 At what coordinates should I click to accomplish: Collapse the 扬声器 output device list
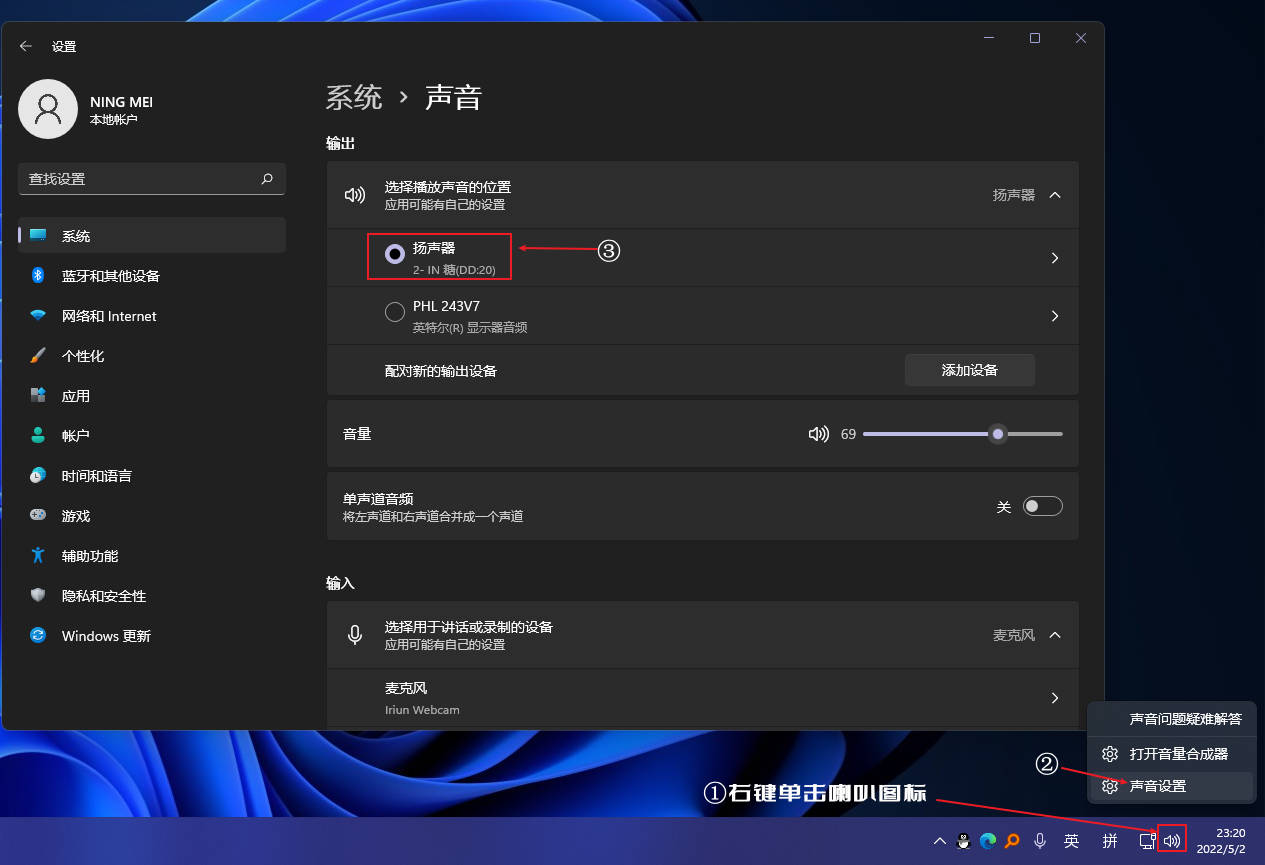[1054, 195]
